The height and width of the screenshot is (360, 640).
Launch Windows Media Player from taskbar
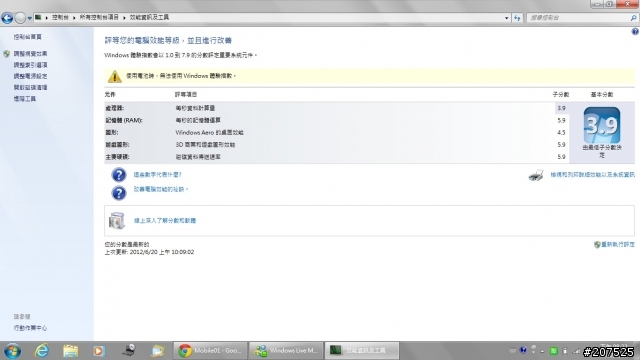(98, 351)
